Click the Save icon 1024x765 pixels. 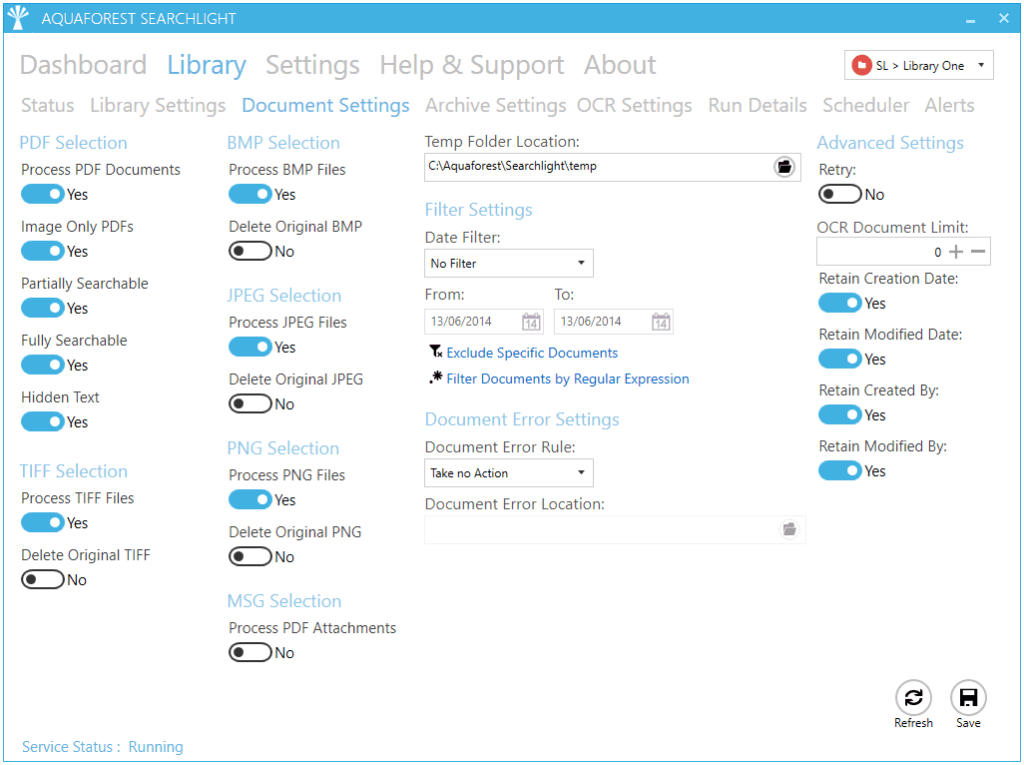(967, 699)
